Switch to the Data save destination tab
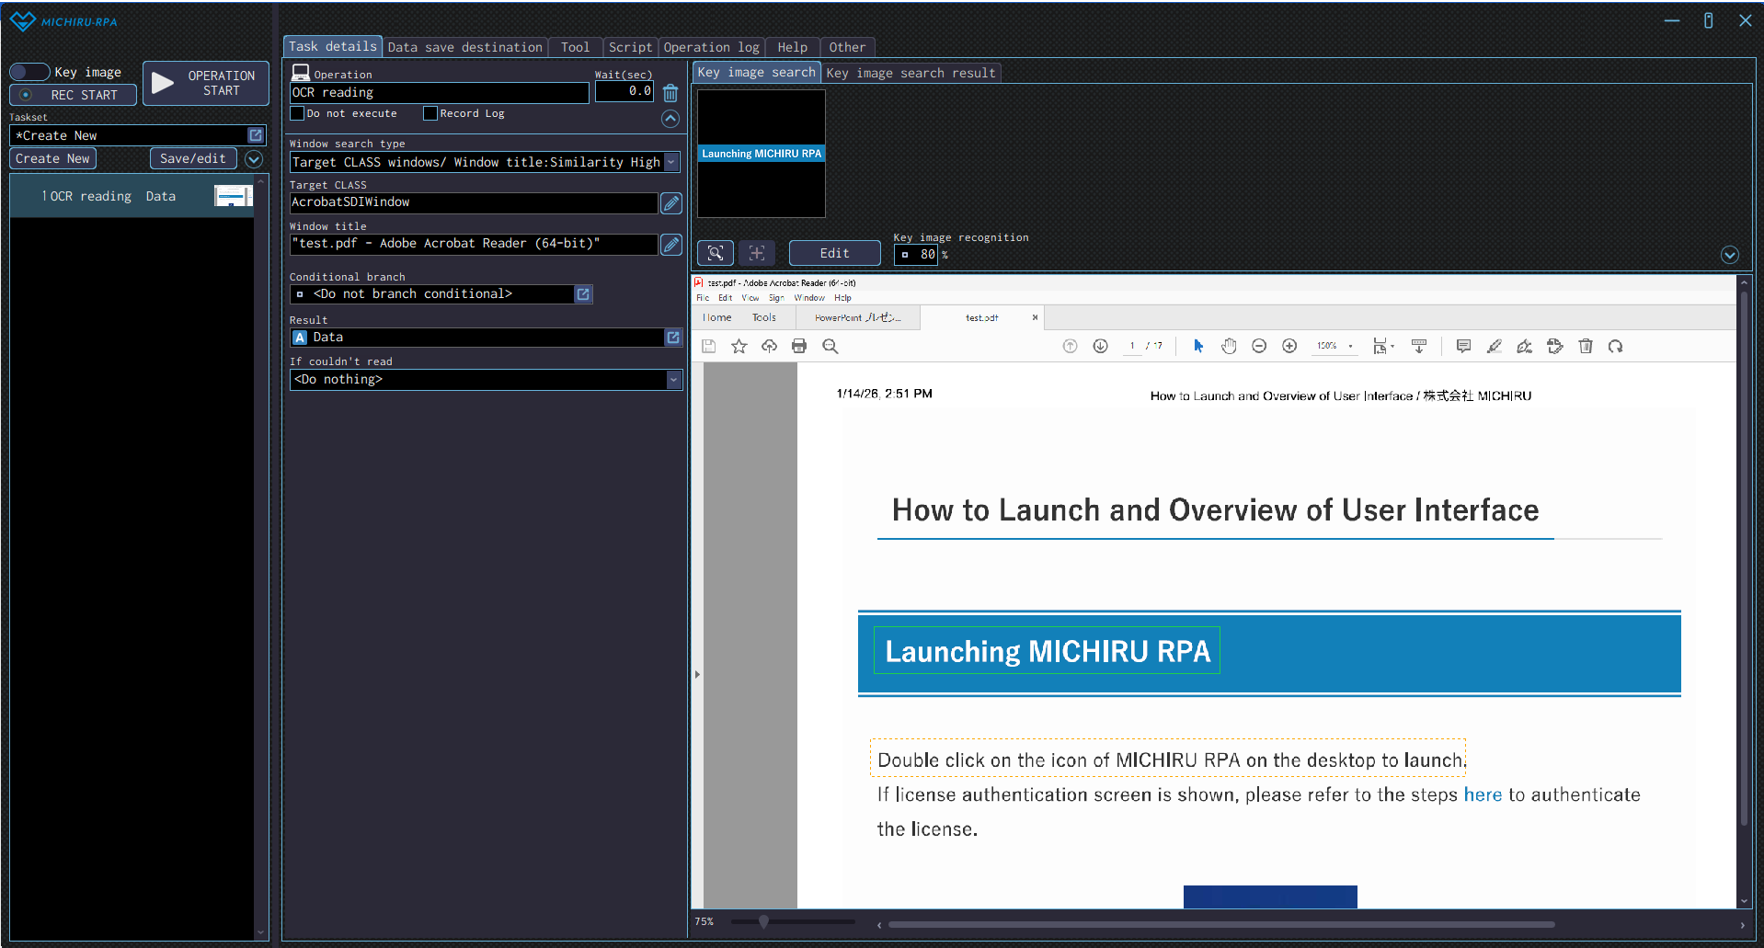The width and height of the screenshot is (1764, 948). pyautogui.click(x=464, y=47)
